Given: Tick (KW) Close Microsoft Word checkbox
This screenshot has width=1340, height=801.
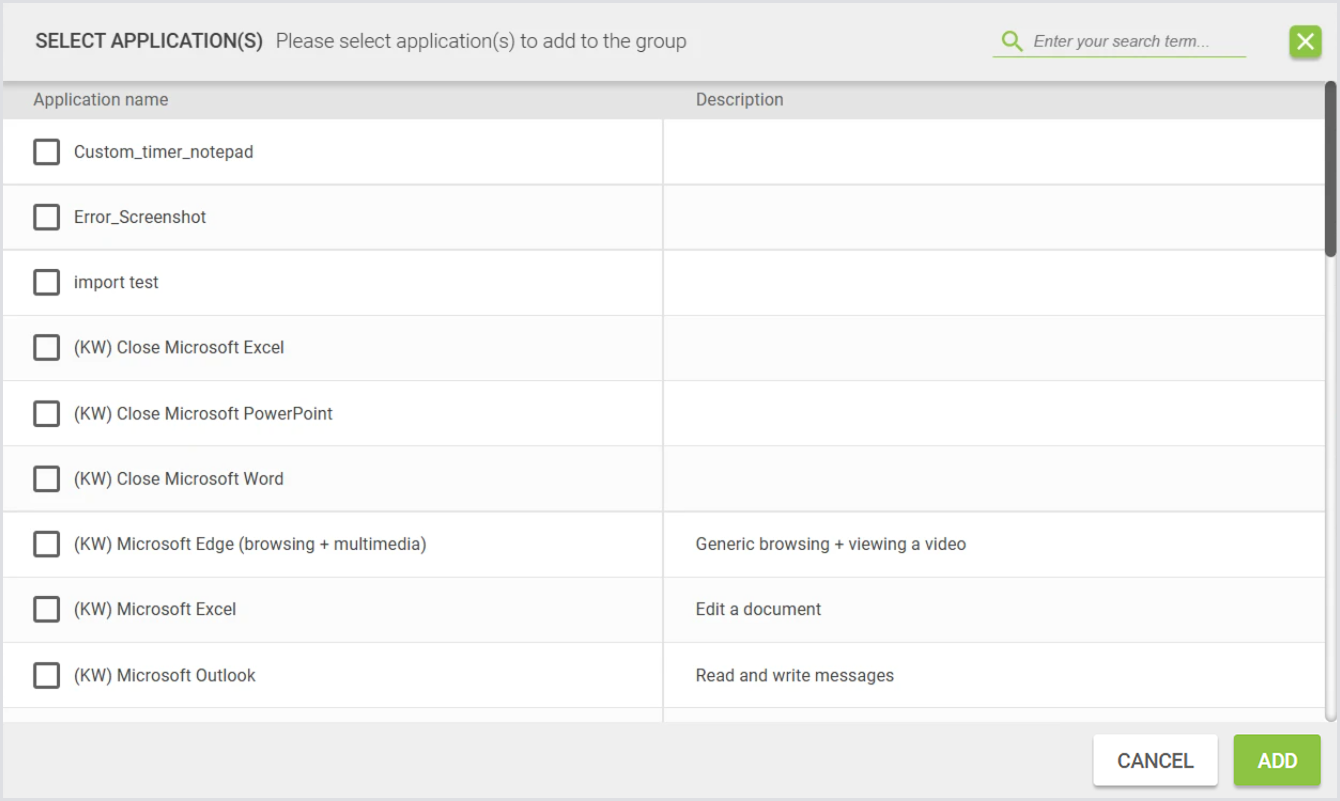Looking at the screenshot, I should coord(46,479).
